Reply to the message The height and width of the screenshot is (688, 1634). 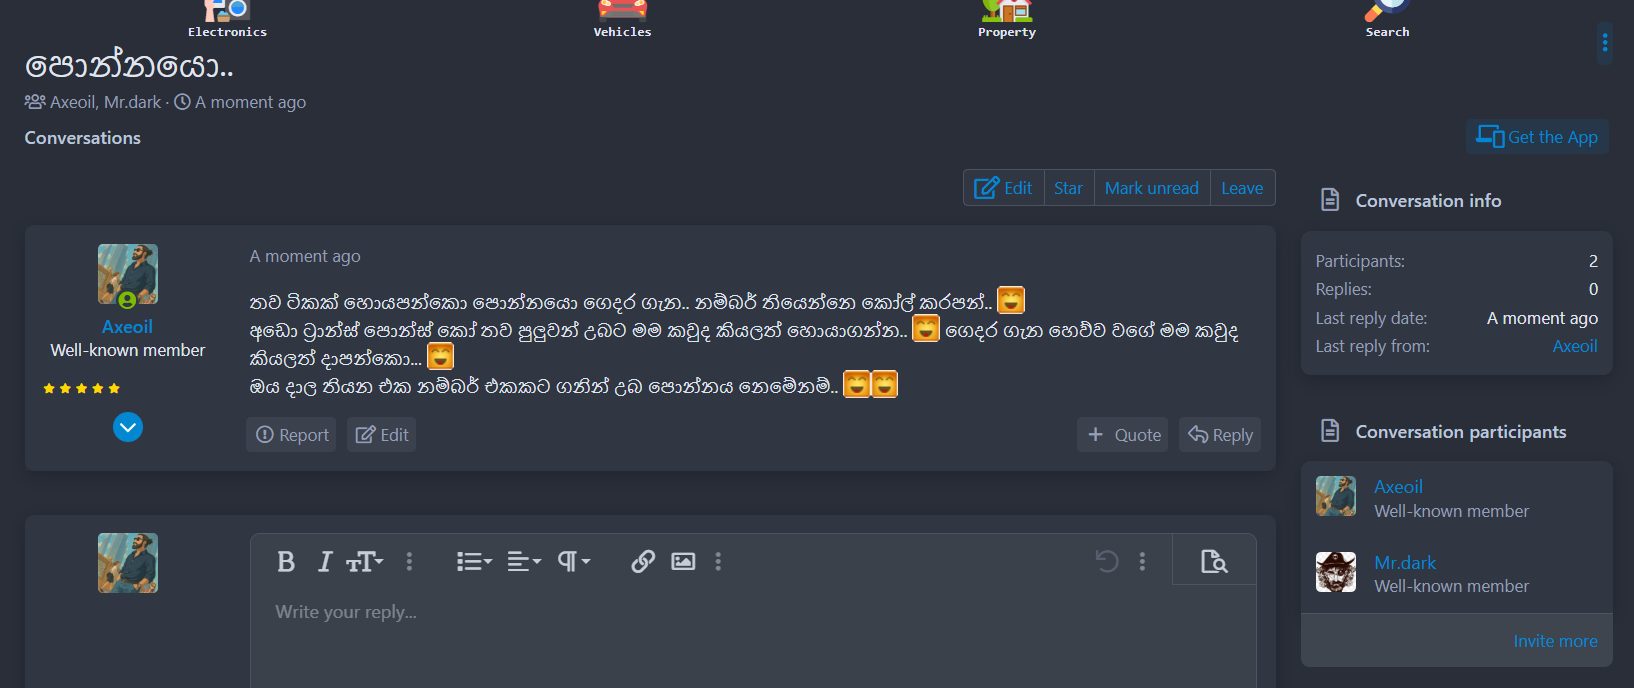click(1220, 435)
